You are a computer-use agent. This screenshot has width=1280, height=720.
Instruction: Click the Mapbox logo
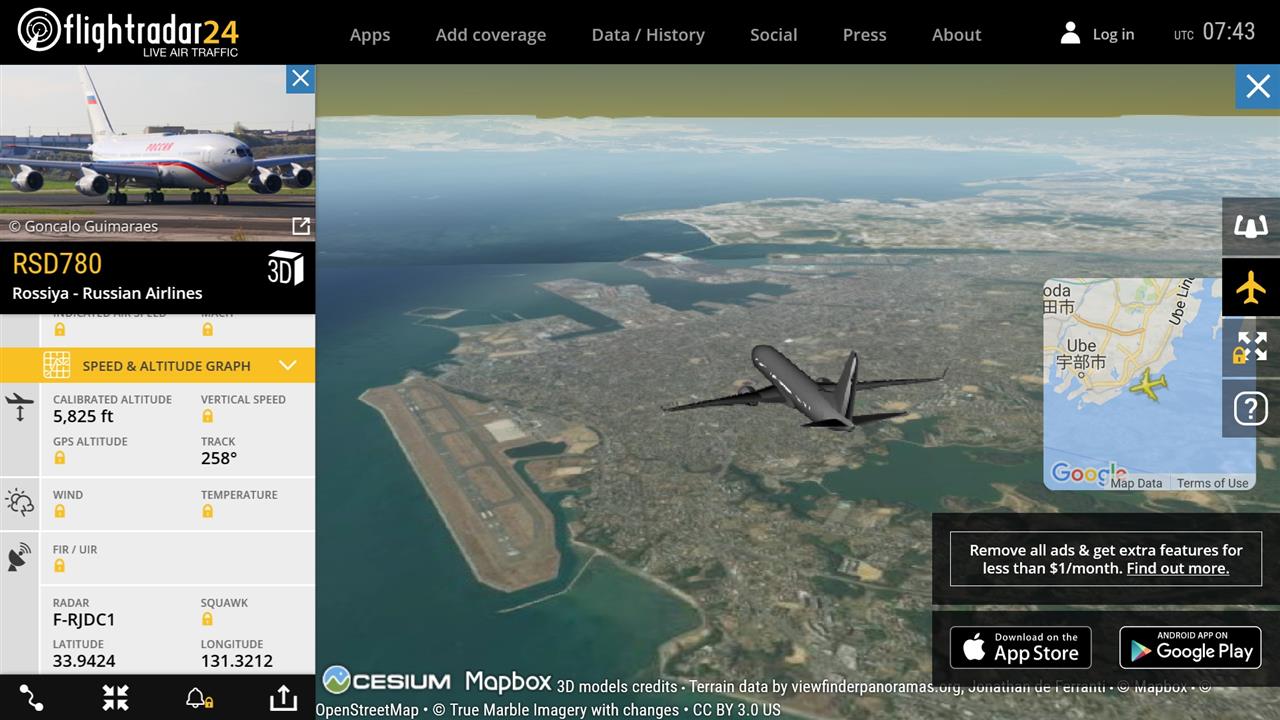pyautogui.click(x=508, y=682)
